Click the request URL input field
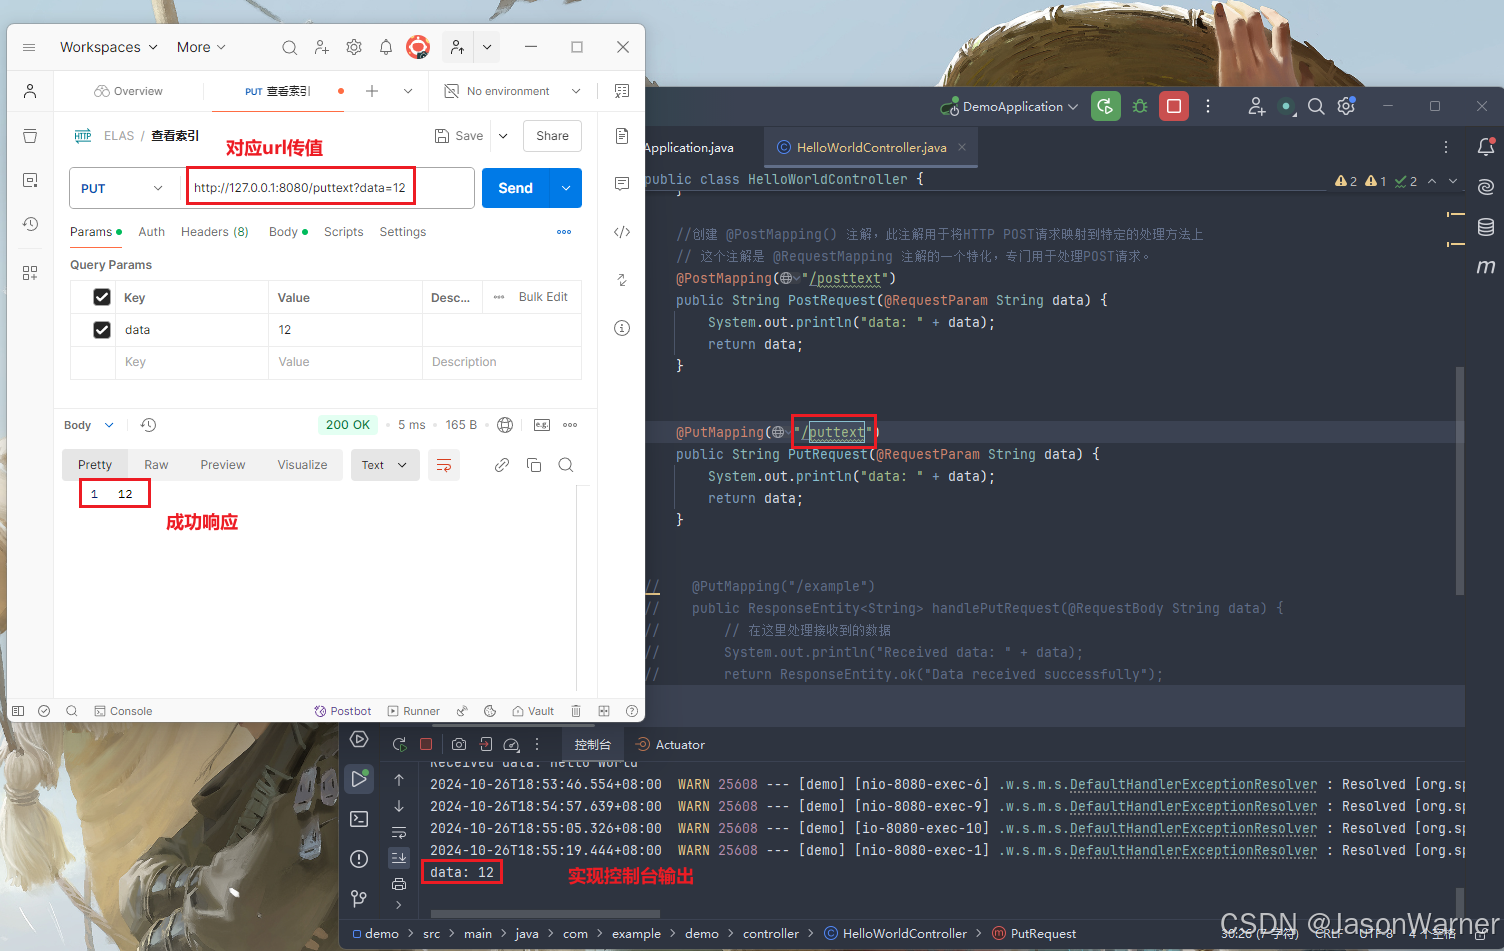This screenshot has height=951, width=1504. pos(300,187)
